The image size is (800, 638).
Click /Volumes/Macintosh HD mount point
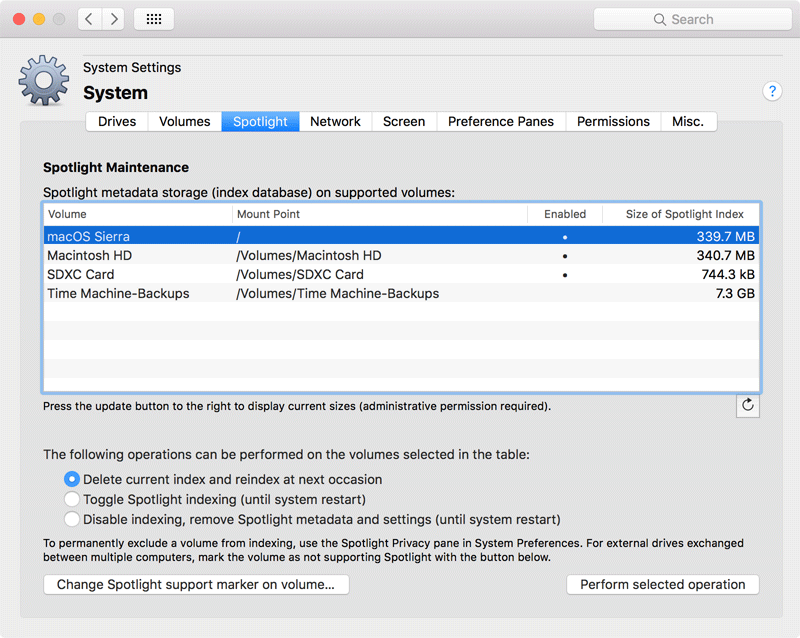pos(309,255)
